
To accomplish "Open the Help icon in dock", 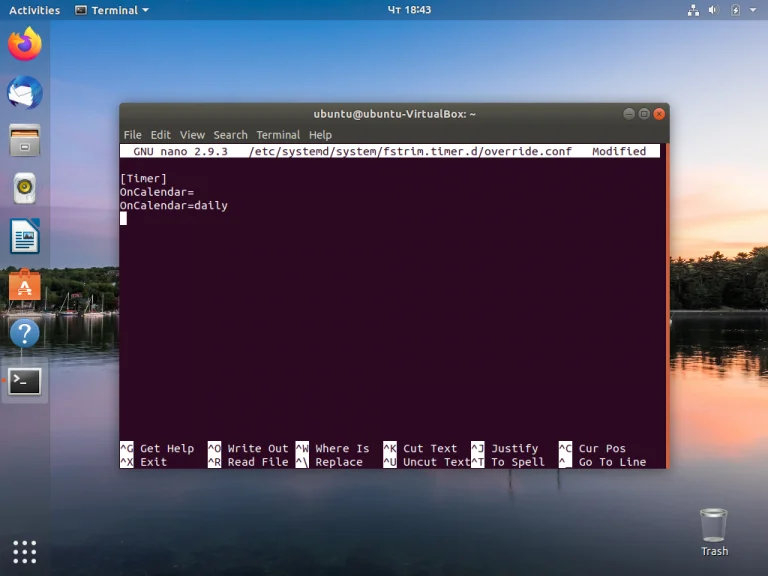I will (25, 333).
